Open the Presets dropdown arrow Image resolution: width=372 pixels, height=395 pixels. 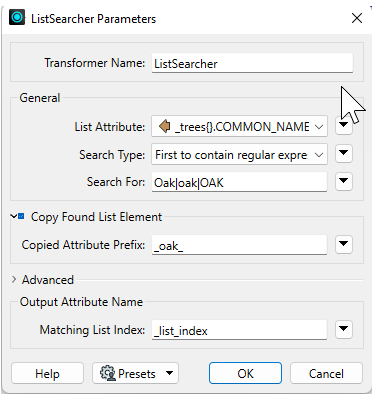(x=169, y=373)
